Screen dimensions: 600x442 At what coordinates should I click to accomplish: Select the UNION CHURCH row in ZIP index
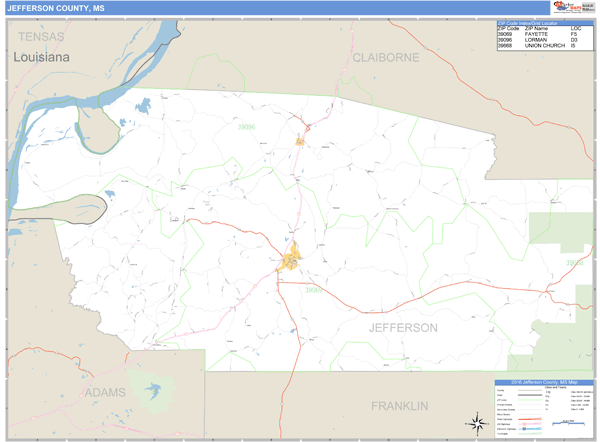click(539, 45)
